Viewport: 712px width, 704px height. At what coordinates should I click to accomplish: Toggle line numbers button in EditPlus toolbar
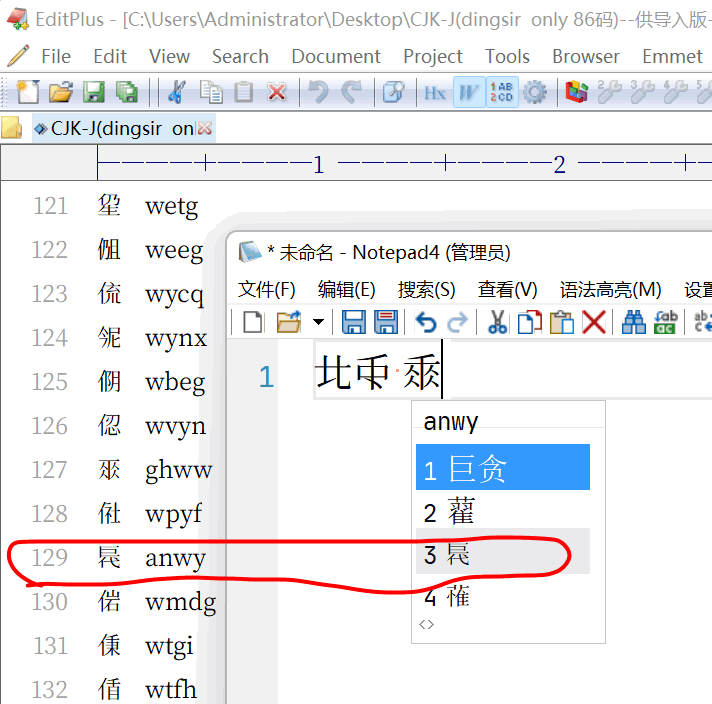(502, 93)
